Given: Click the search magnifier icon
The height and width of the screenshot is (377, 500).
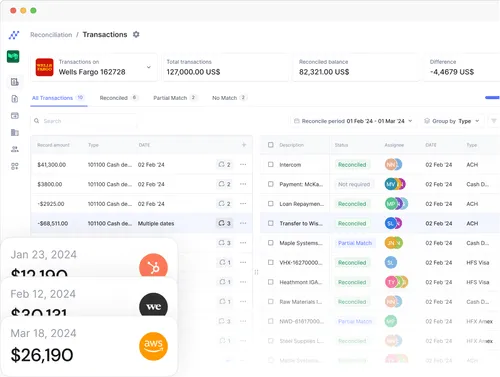Looking at the screenshot, I should coord(37,121).
